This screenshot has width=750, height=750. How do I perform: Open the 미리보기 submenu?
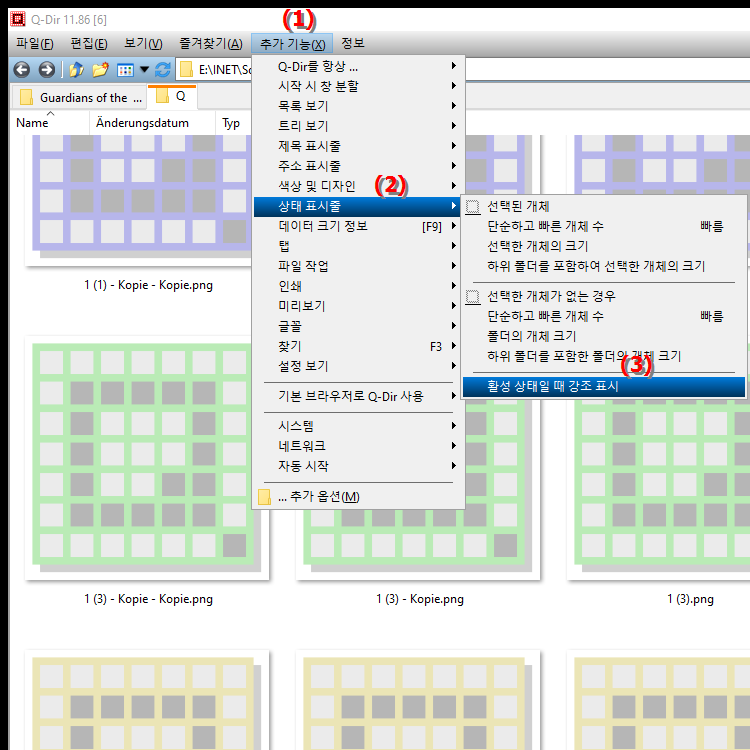pyautogui.click(x=358, y=307)
